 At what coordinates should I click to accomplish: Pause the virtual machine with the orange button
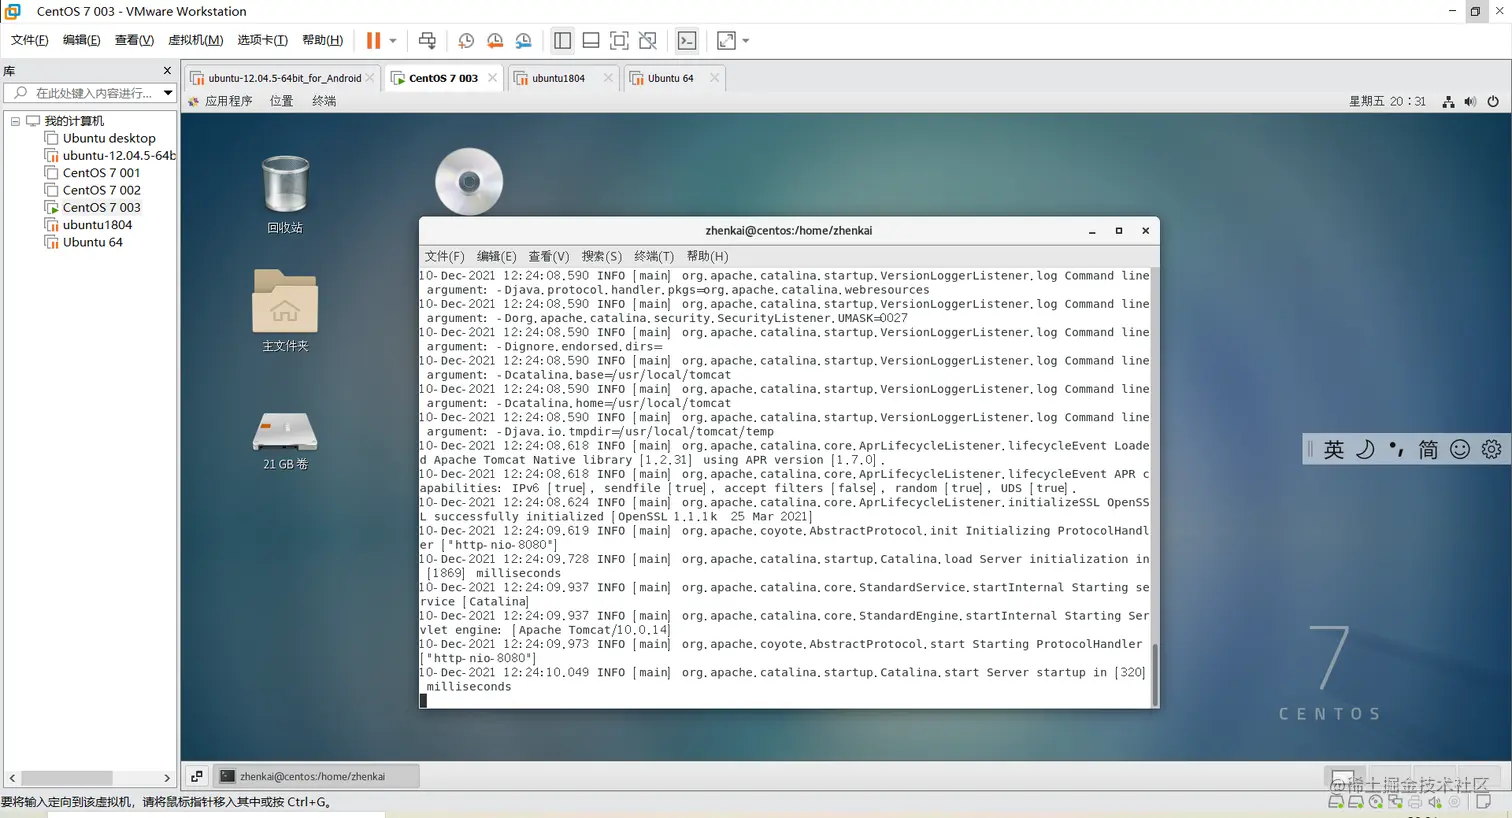pos(373,41)
